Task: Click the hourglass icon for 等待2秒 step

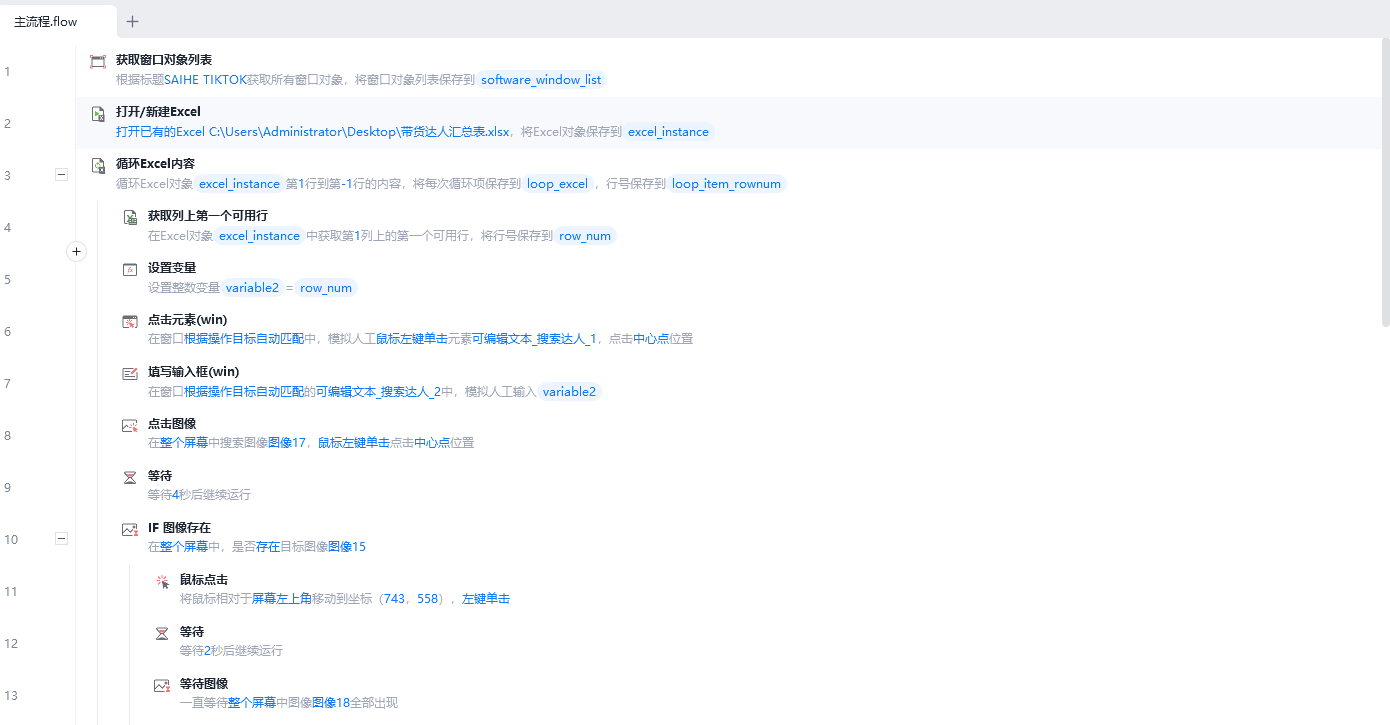Action: (x=162, y=634)
